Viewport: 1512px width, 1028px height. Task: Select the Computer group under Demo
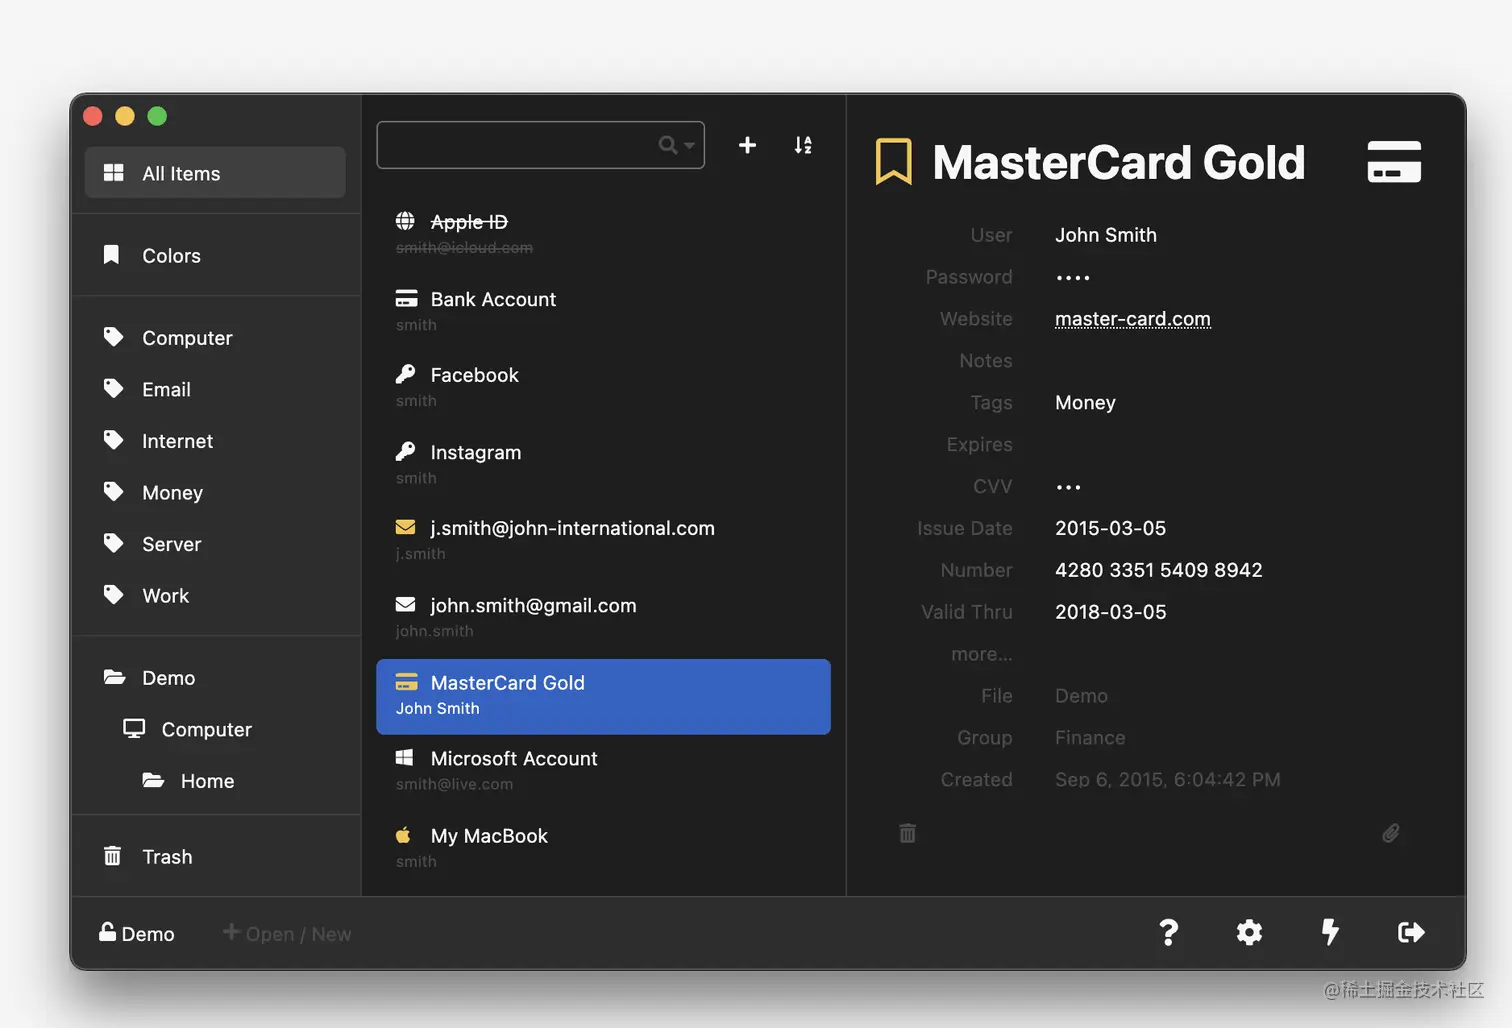pyautogui.click(x=215, y=729)
